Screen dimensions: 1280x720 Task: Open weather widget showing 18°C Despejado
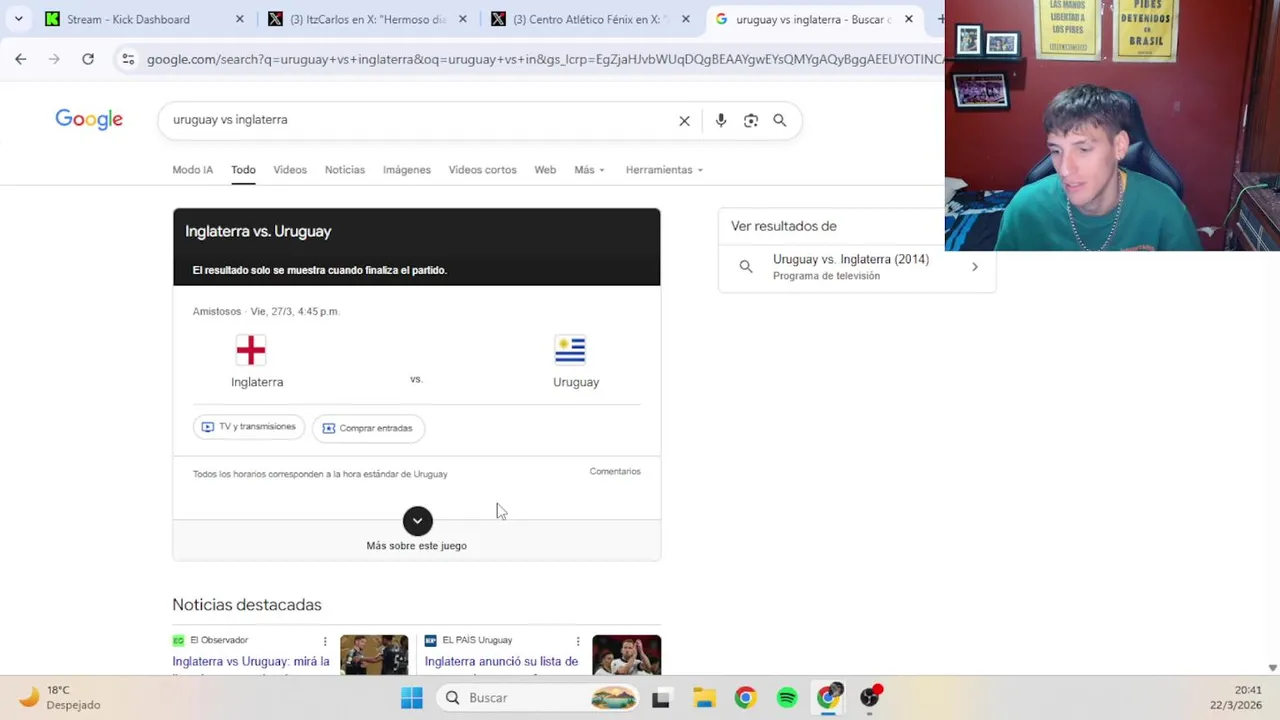(60, 697)
